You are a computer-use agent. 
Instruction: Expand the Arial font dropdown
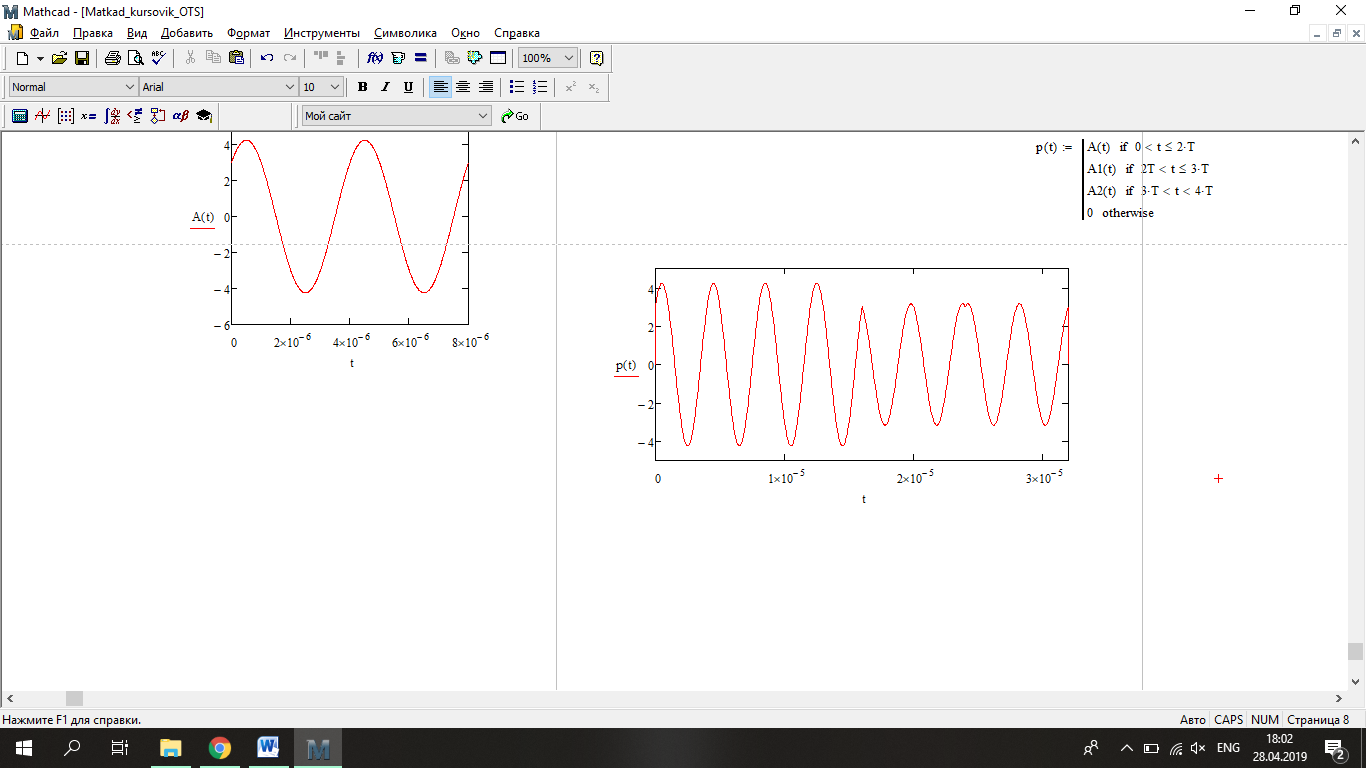[290, 87]
